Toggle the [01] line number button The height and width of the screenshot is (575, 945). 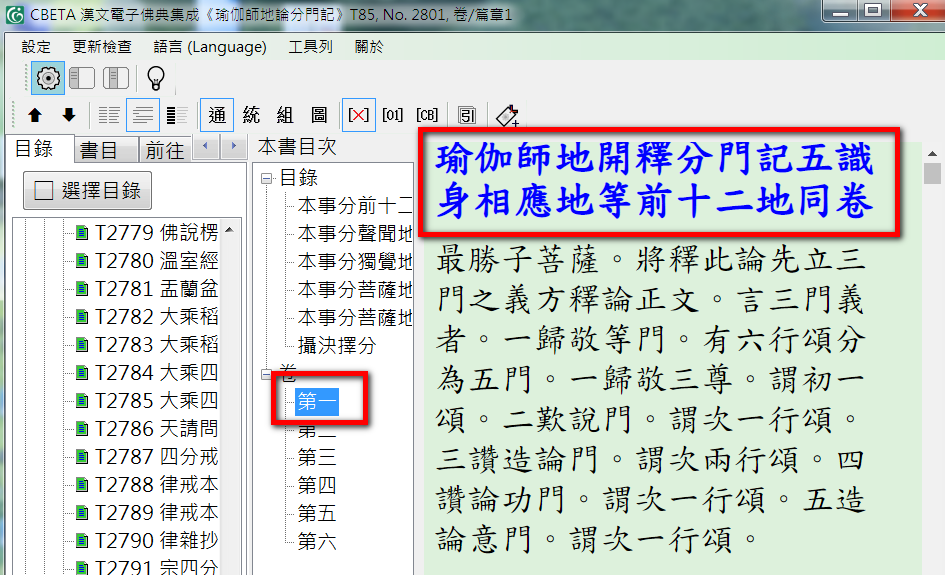click(392, 115)
